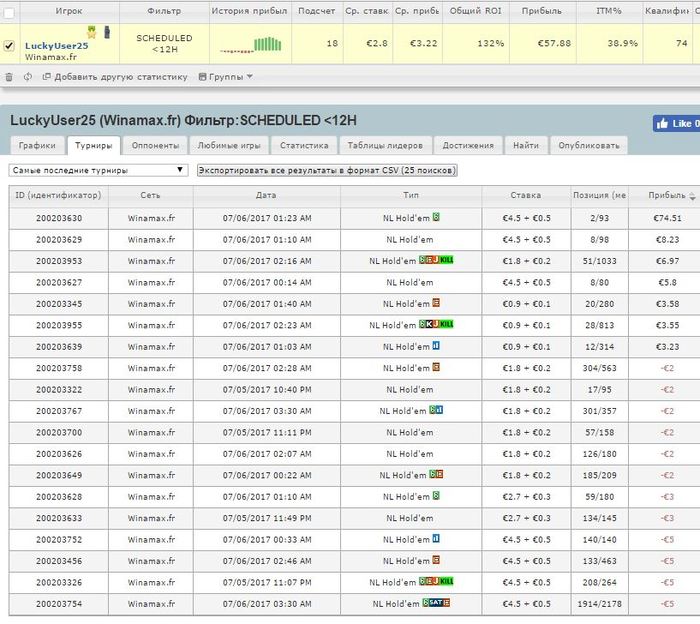Click KILL badge in row 200203953
Image resolution: width=700 pixels, height=624 pixels.
pos(447,260)
